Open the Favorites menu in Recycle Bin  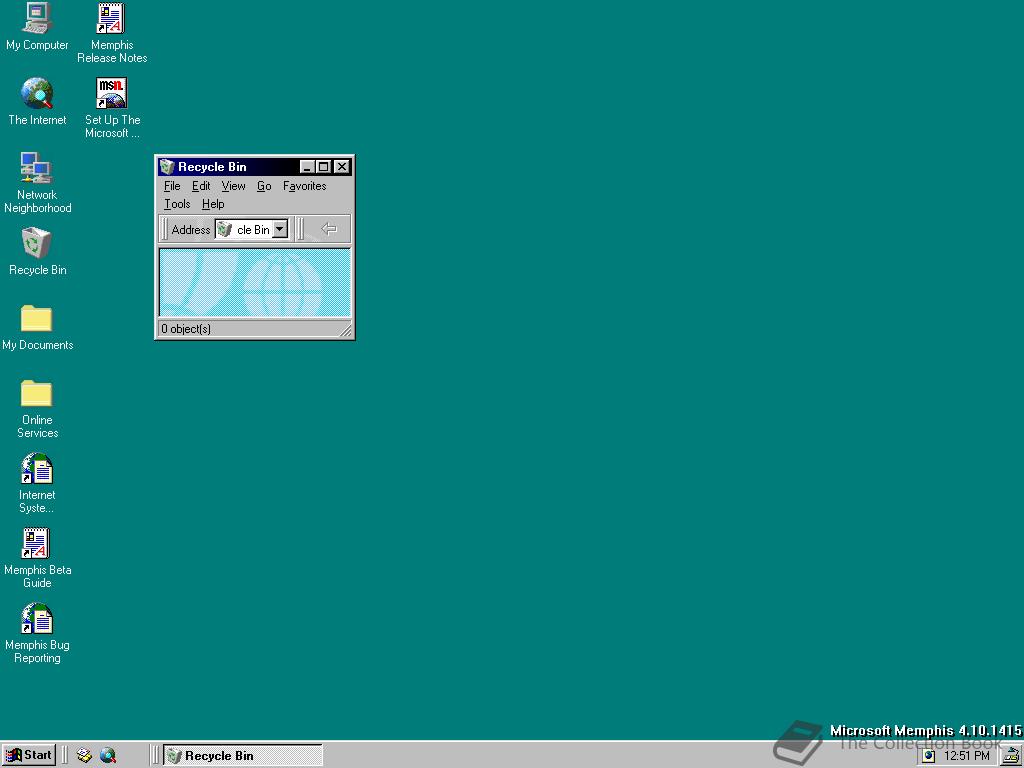(x=304, y=186)
